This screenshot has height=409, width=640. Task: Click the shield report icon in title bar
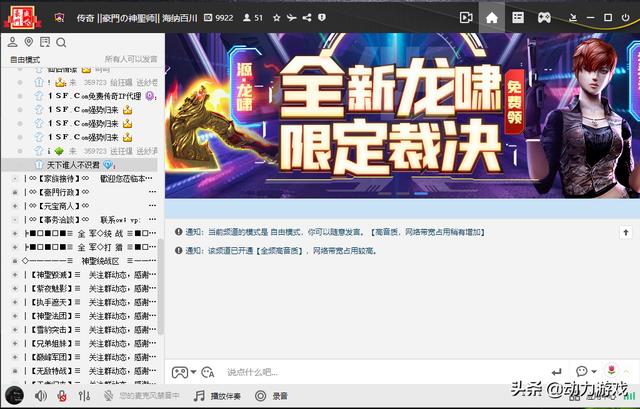[322, 18]
